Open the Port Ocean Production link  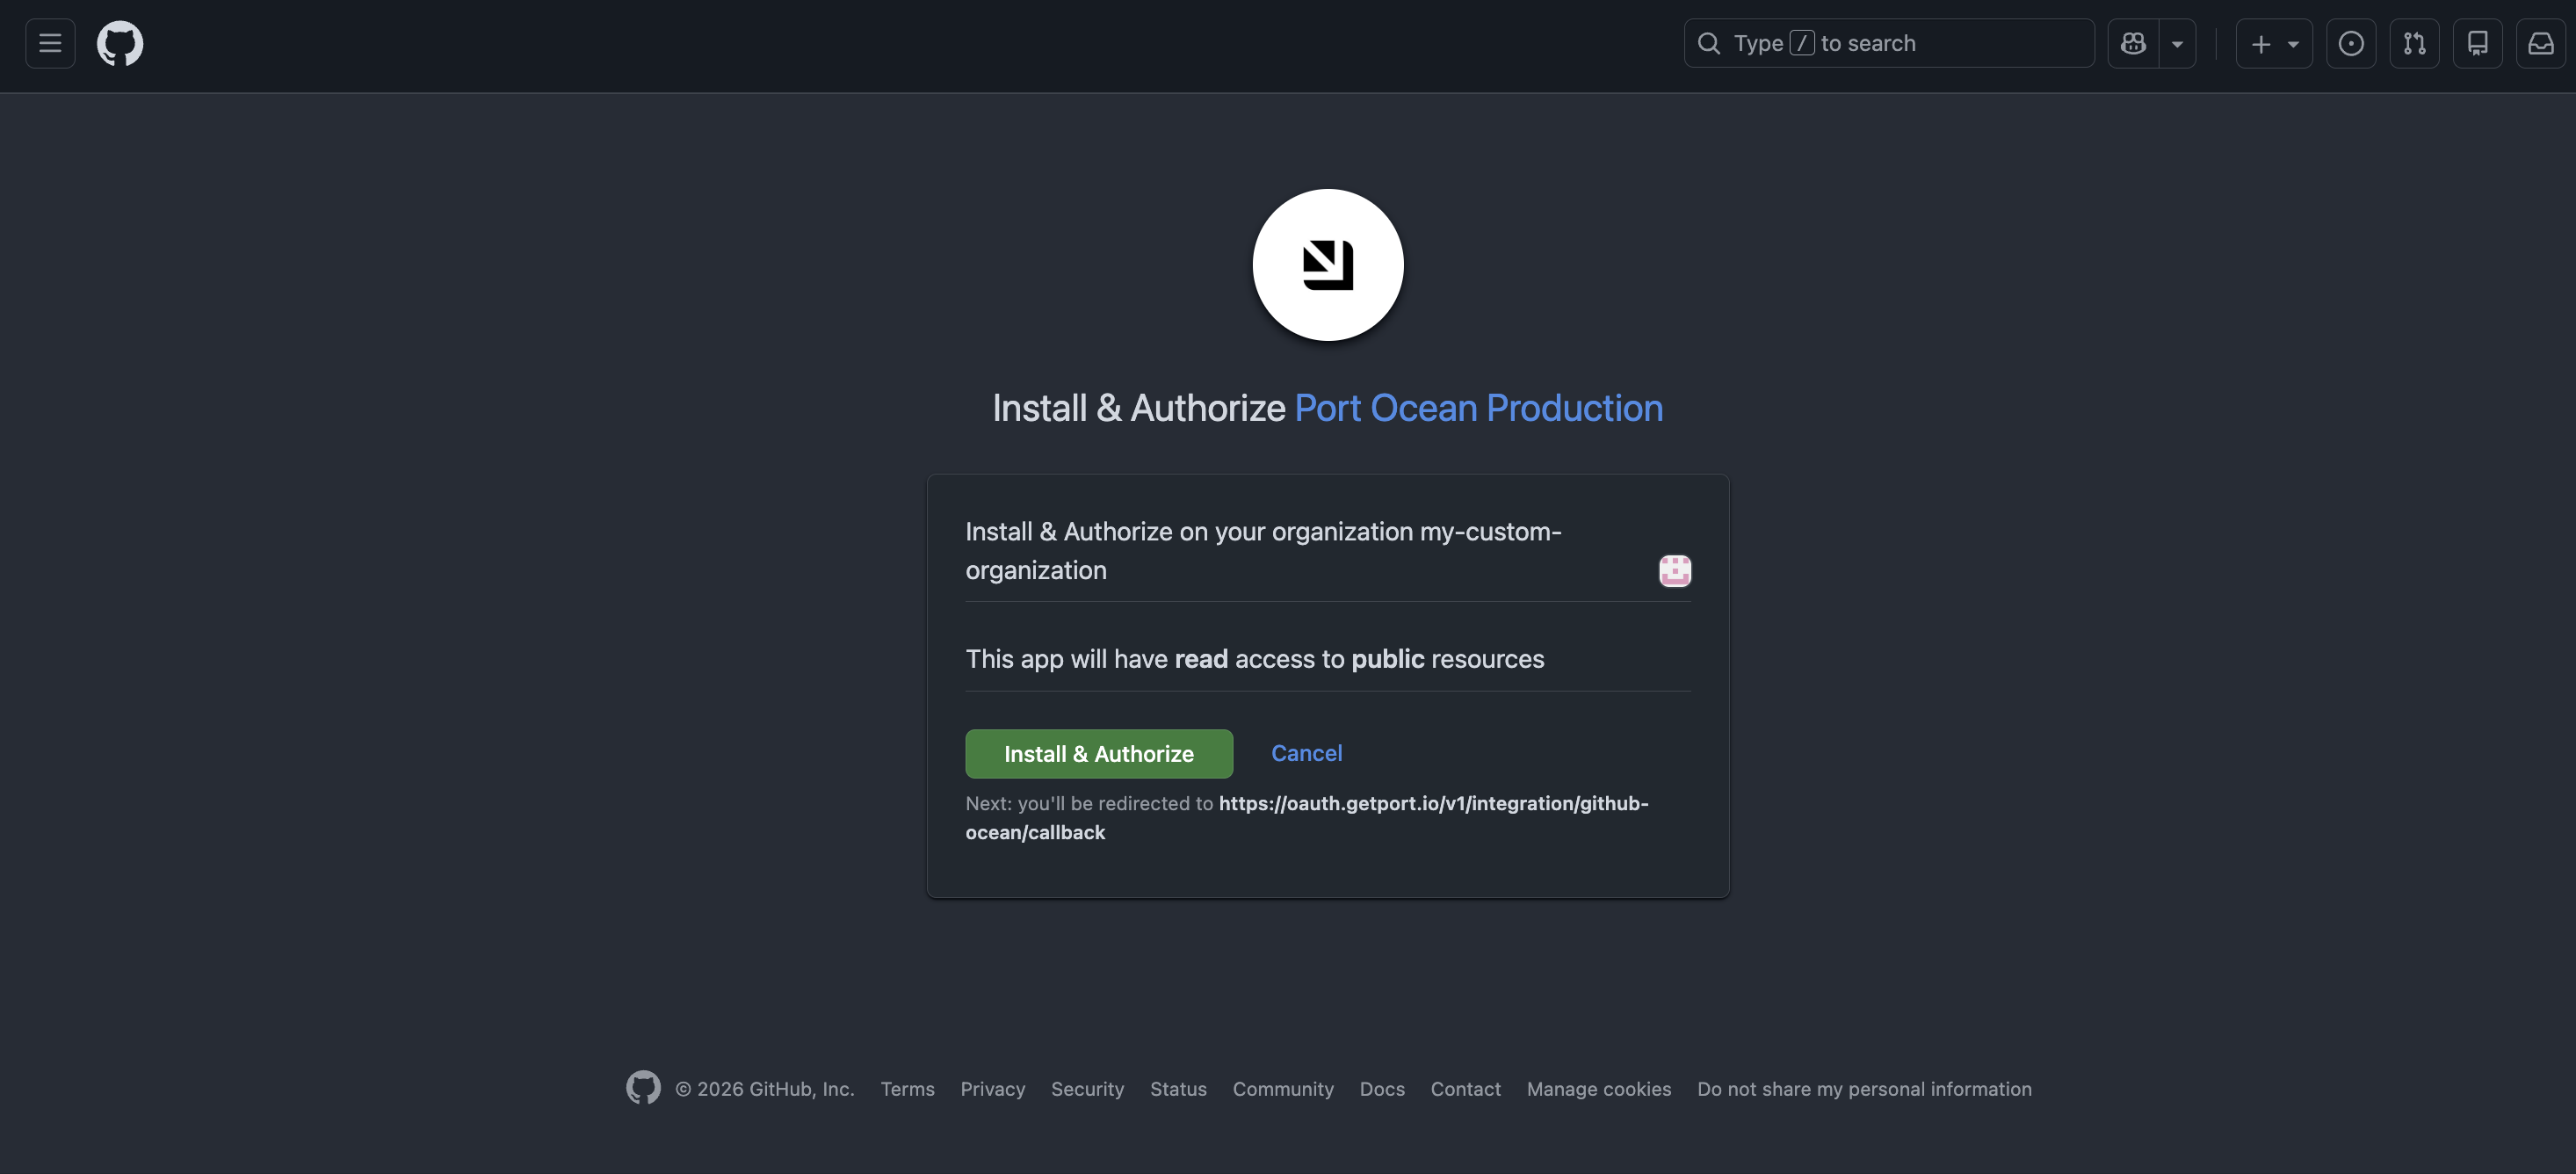[x=1478, y=408]
